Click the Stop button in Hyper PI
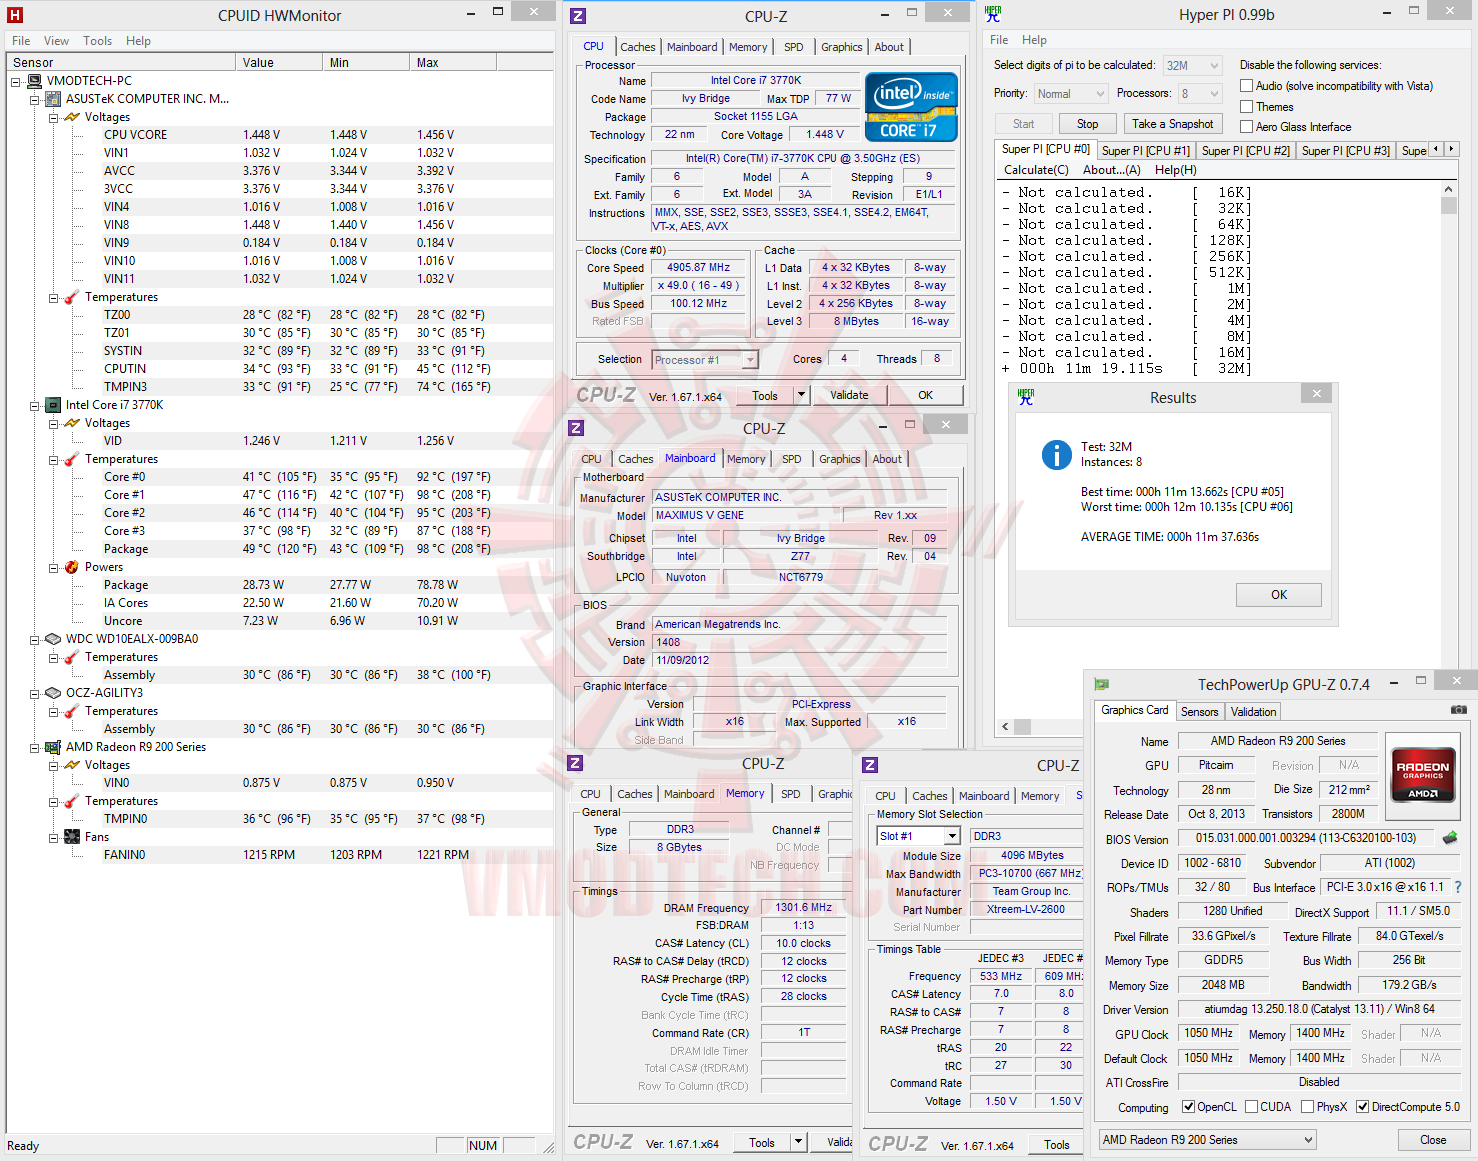Viewport: 1478px width, 1161px height. (1087, 124)
